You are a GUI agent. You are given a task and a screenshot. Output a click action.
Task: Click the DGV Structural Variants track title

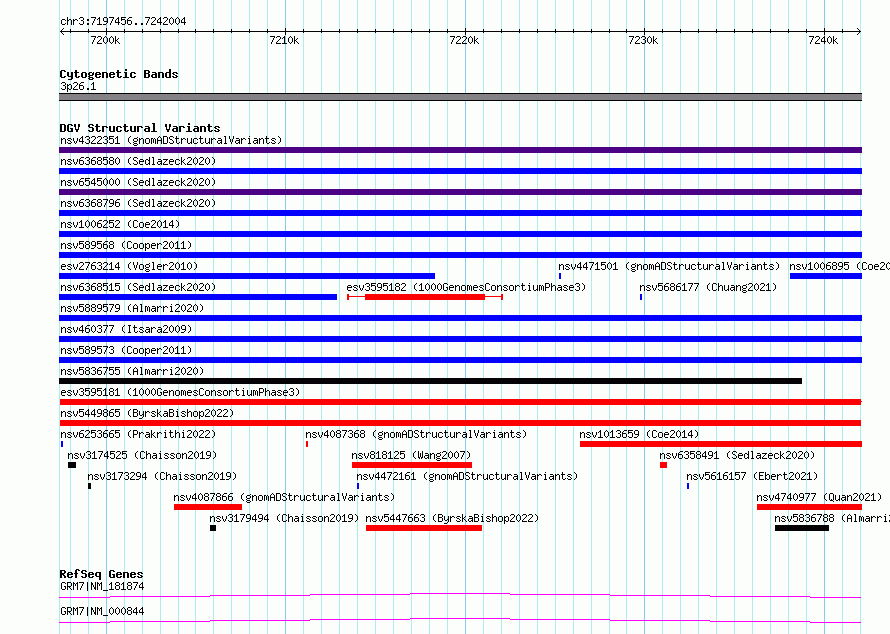[x=140, y=128]
